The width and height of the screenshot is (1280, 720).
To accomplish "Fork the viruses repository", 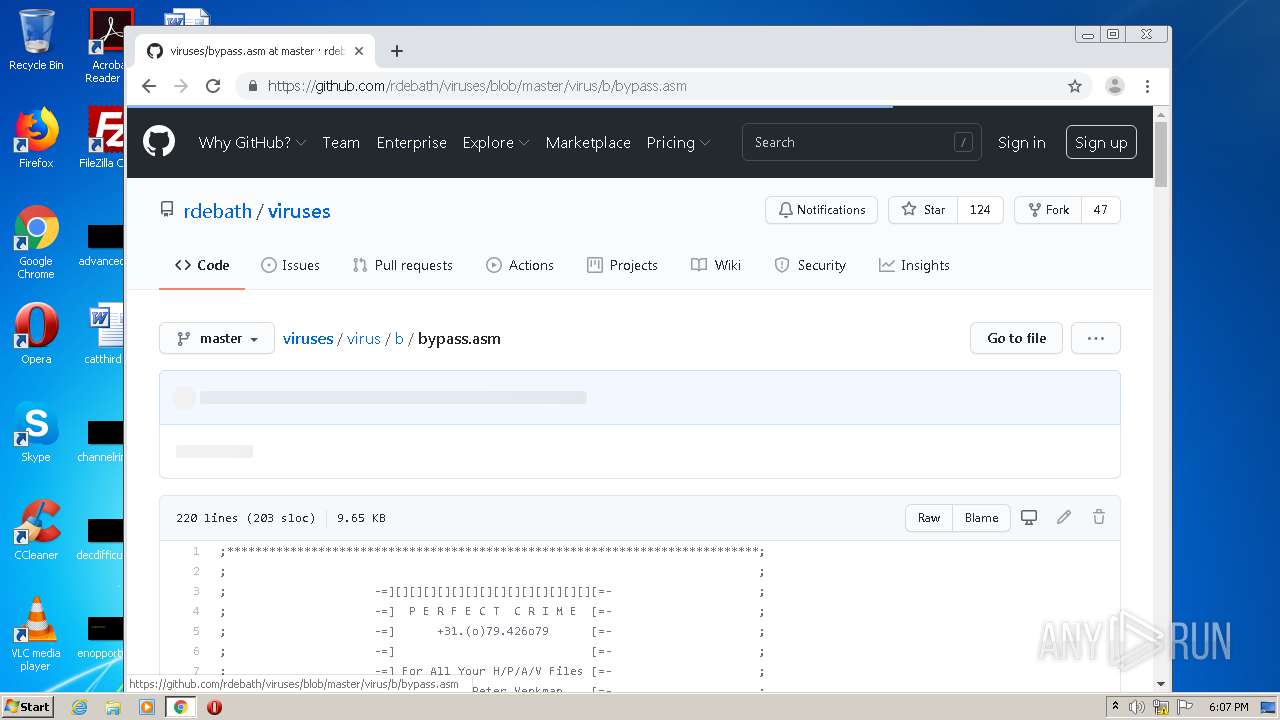I will tap(1047, 210).
